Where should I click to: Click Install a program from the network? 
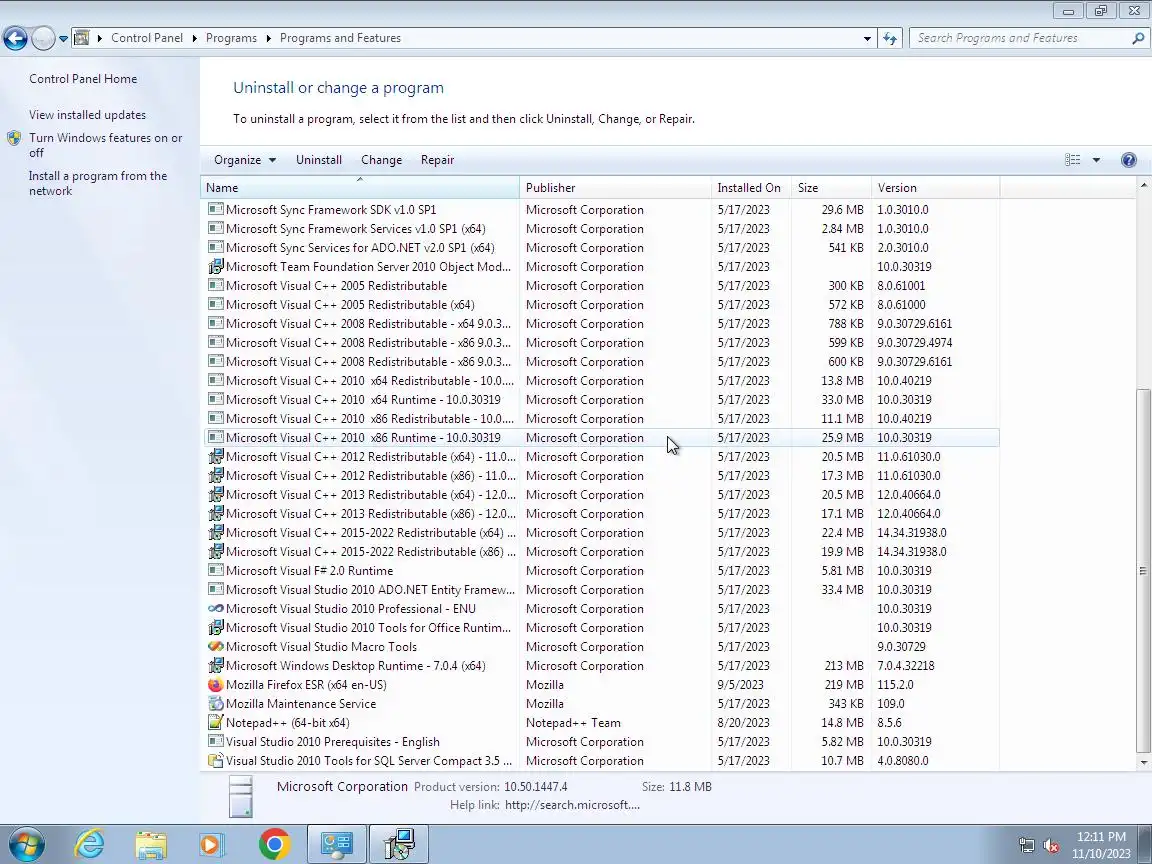pyautogui.click(x=98, y=184)
